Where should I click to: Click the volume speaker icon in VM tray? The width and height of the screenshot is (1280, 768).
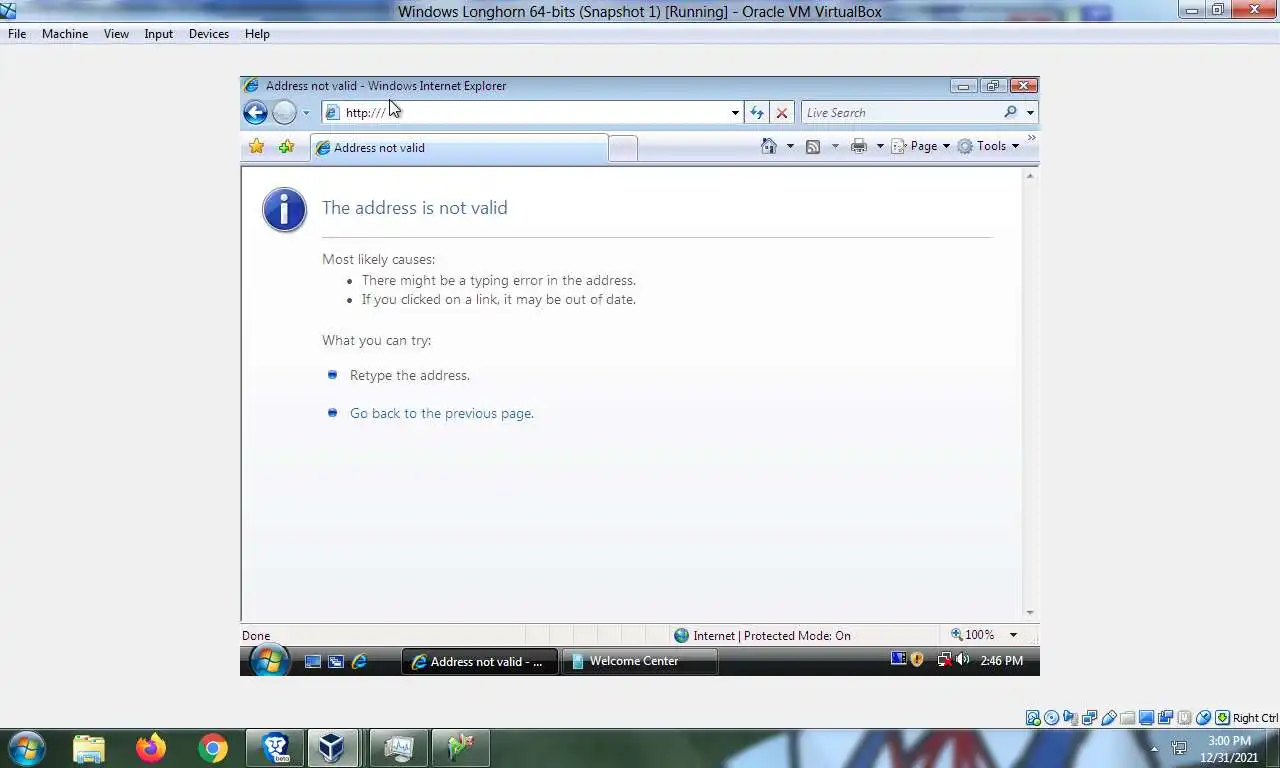962,660
